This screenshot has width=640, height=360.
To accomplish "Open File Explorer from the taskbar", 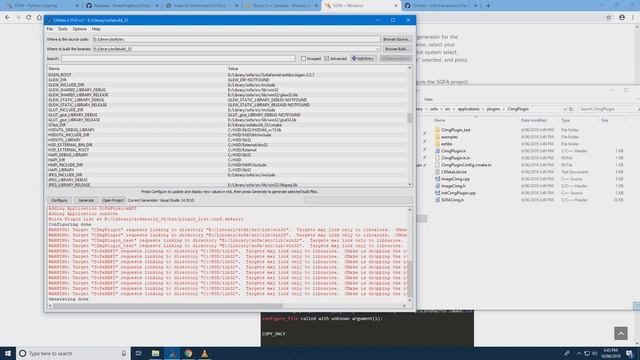I will [x=156, y=353].
